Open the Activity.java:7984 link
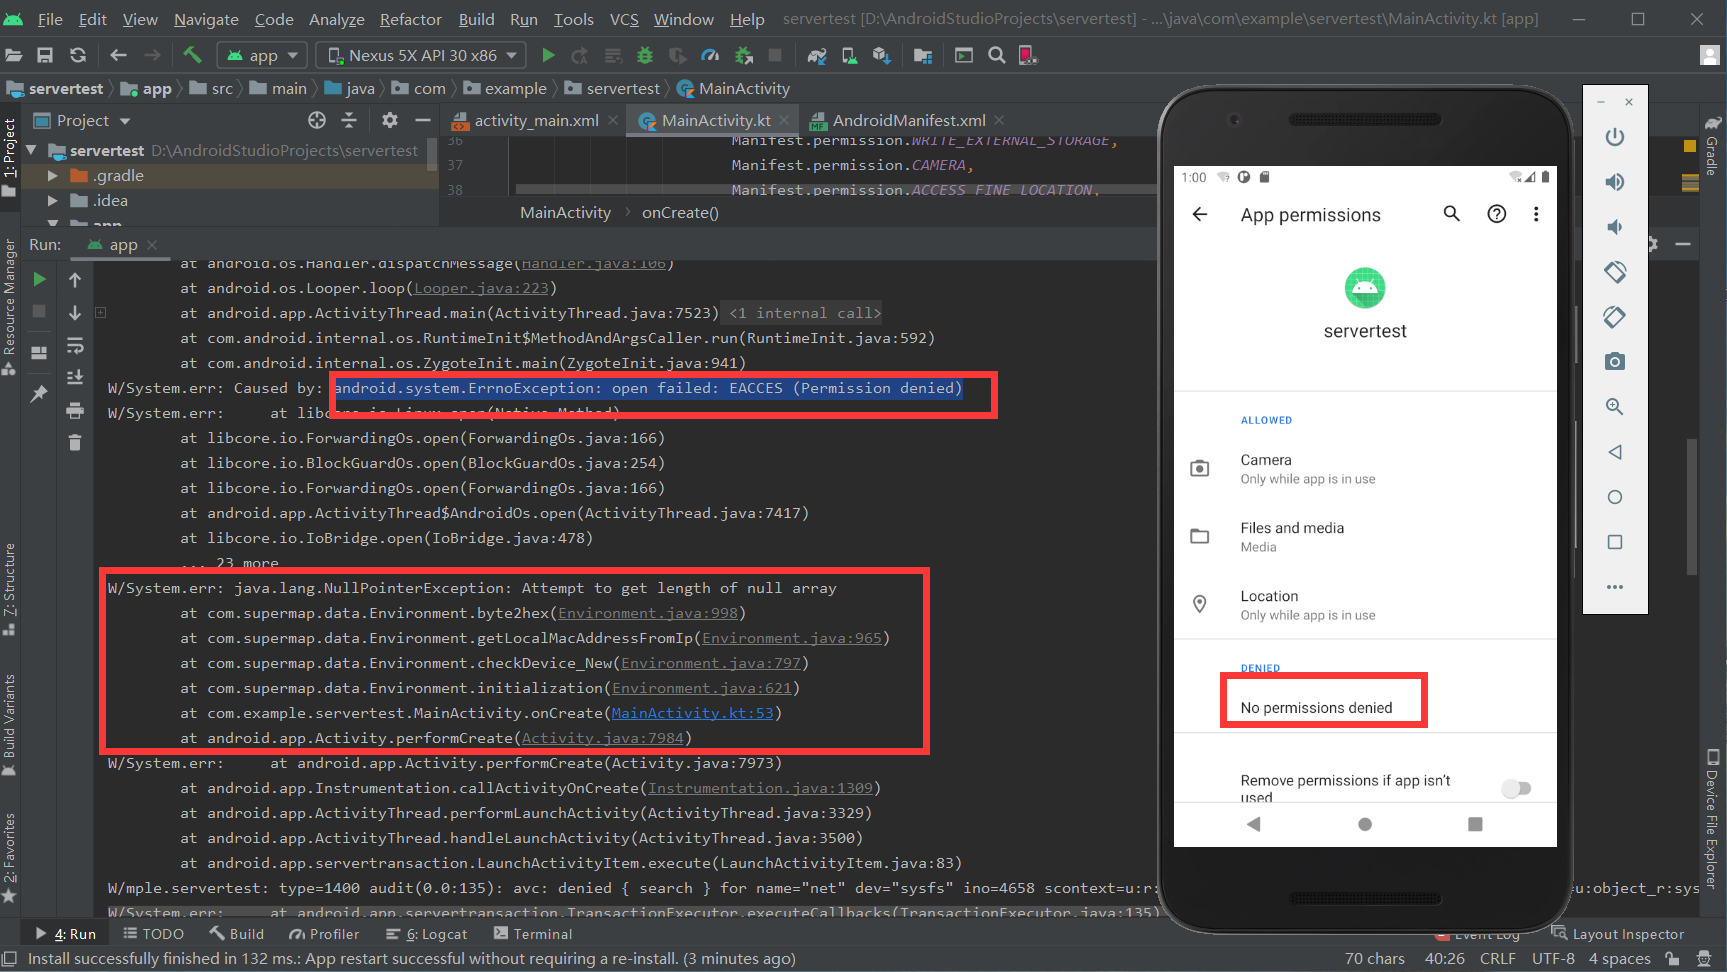Image resolution: width=1727 pixels, height=972 pixels. click(603, 738)
